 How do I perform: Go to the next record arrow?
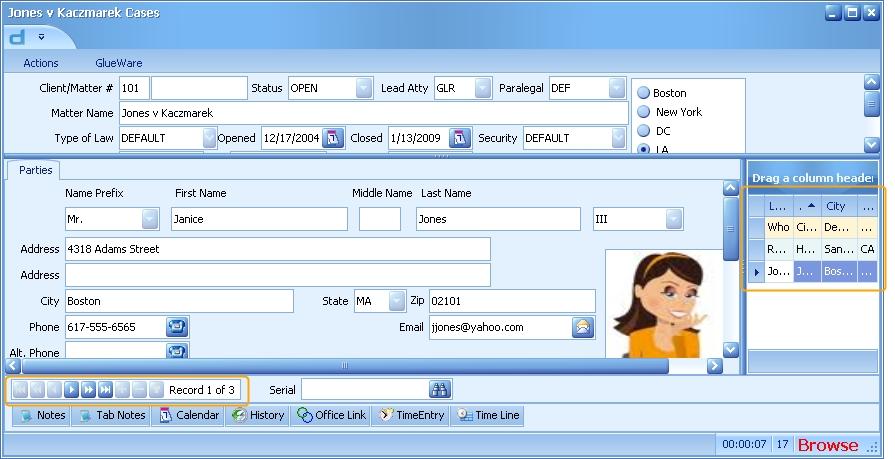point(71,390)
